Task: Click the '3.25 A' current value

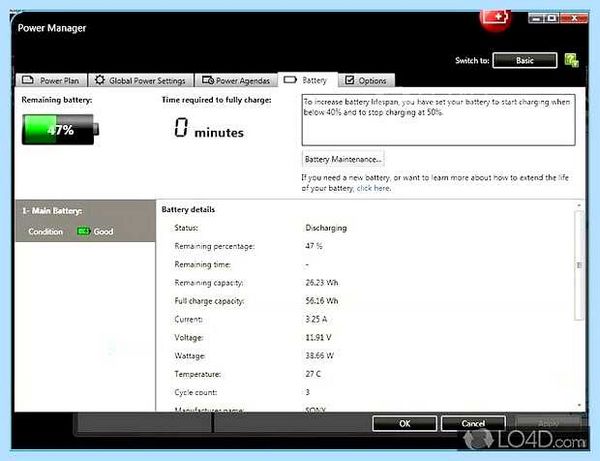Action: click(x=316, y=319)
